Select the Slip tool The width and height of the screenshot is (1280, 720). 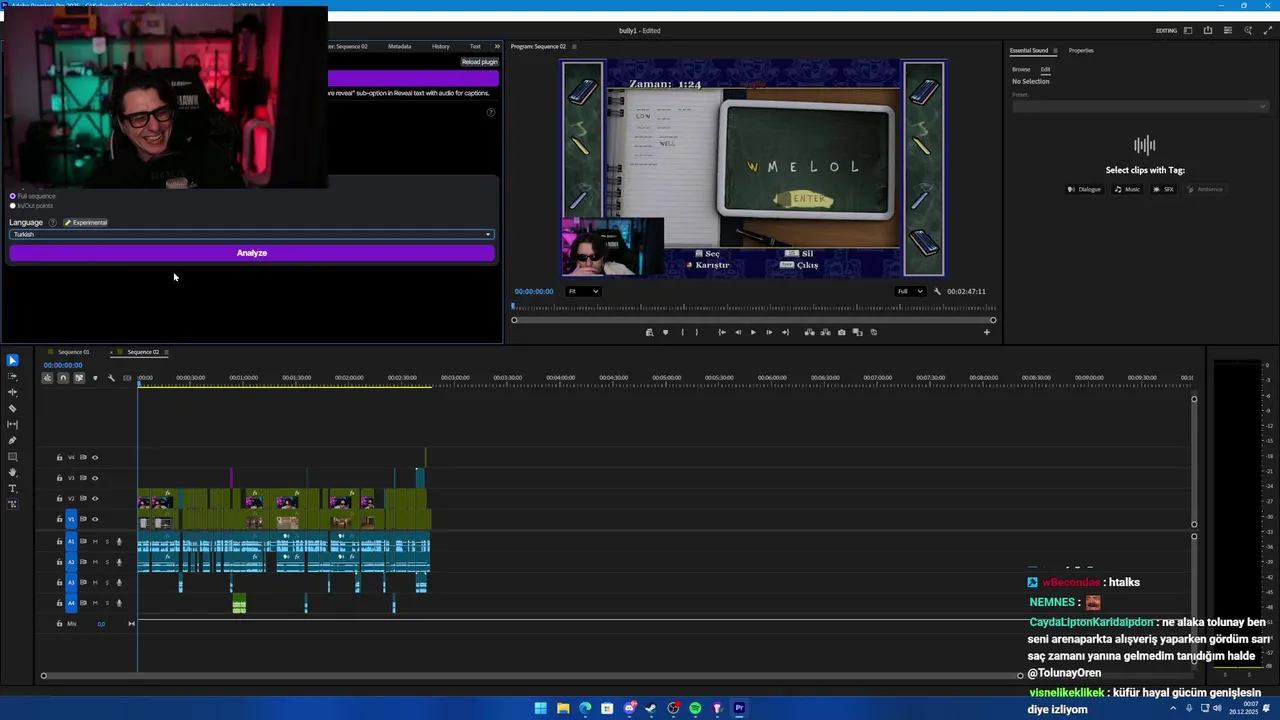(12, 424)
